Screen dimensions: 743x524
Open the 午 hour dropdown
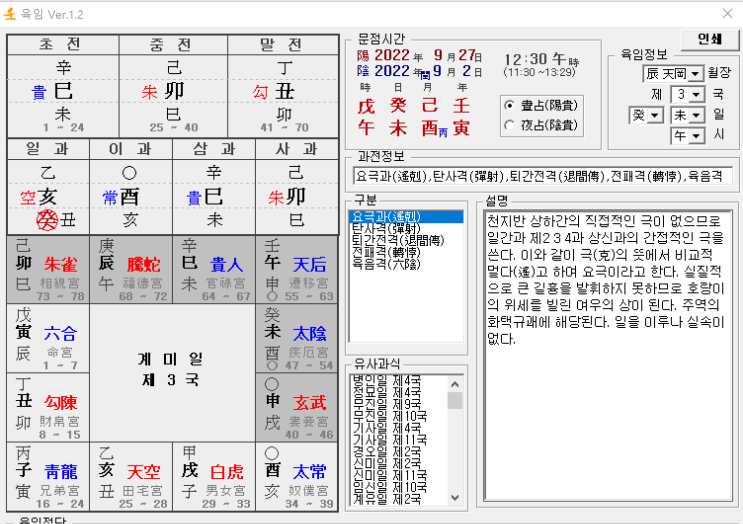[696, 136]
